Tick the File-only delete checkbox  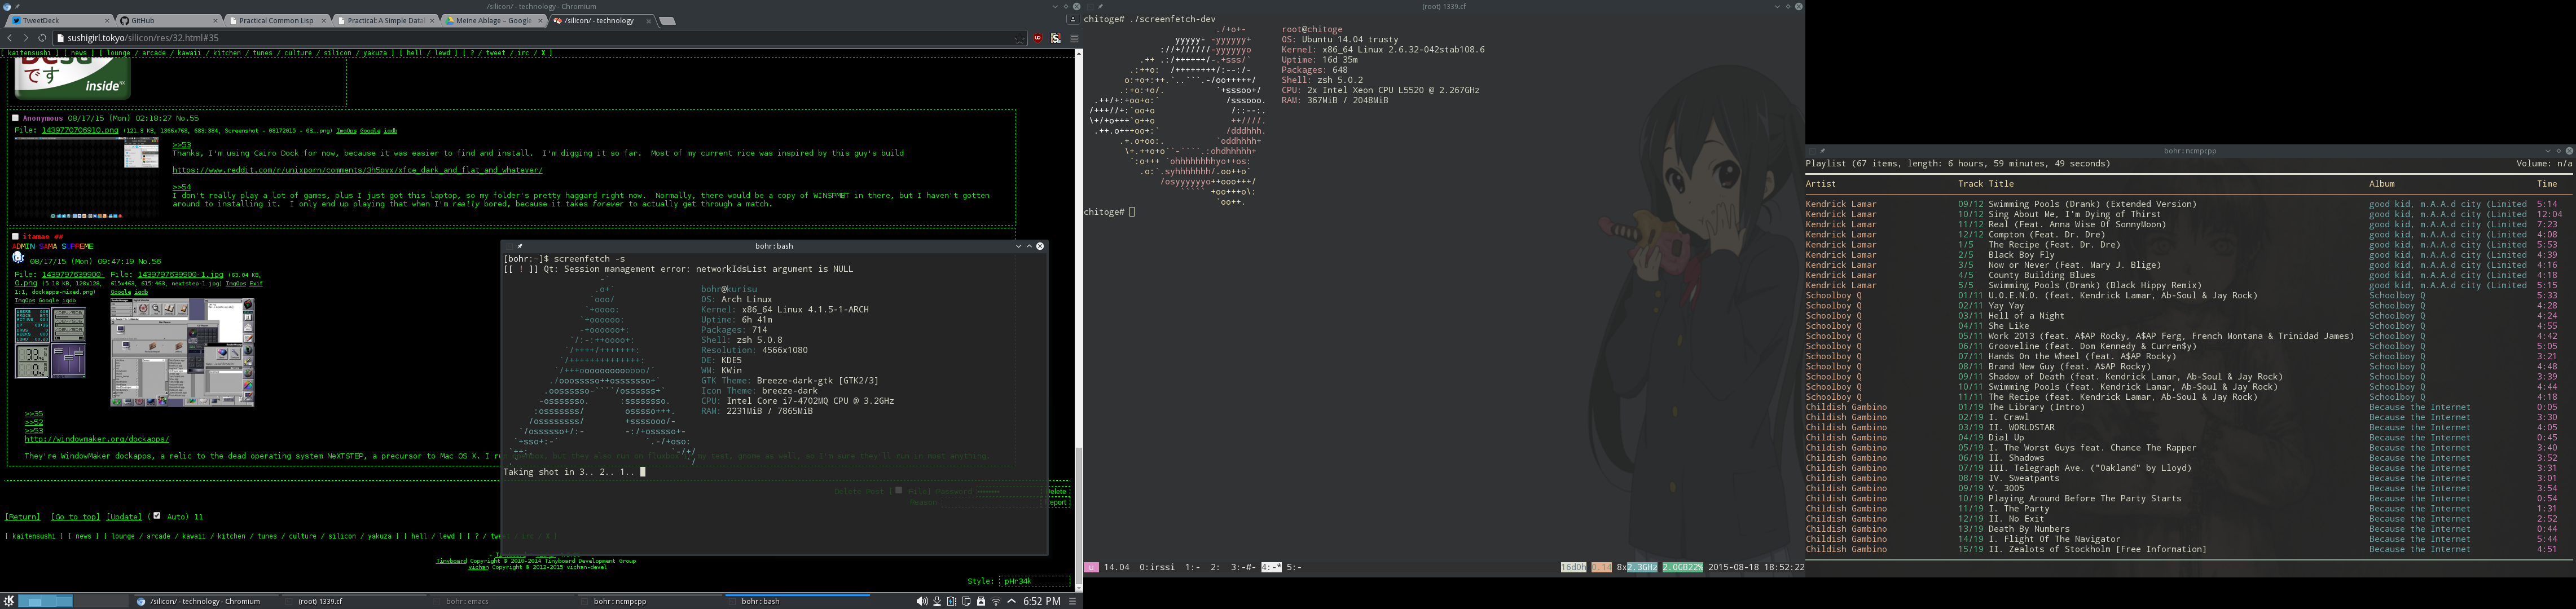pos(899,490)
